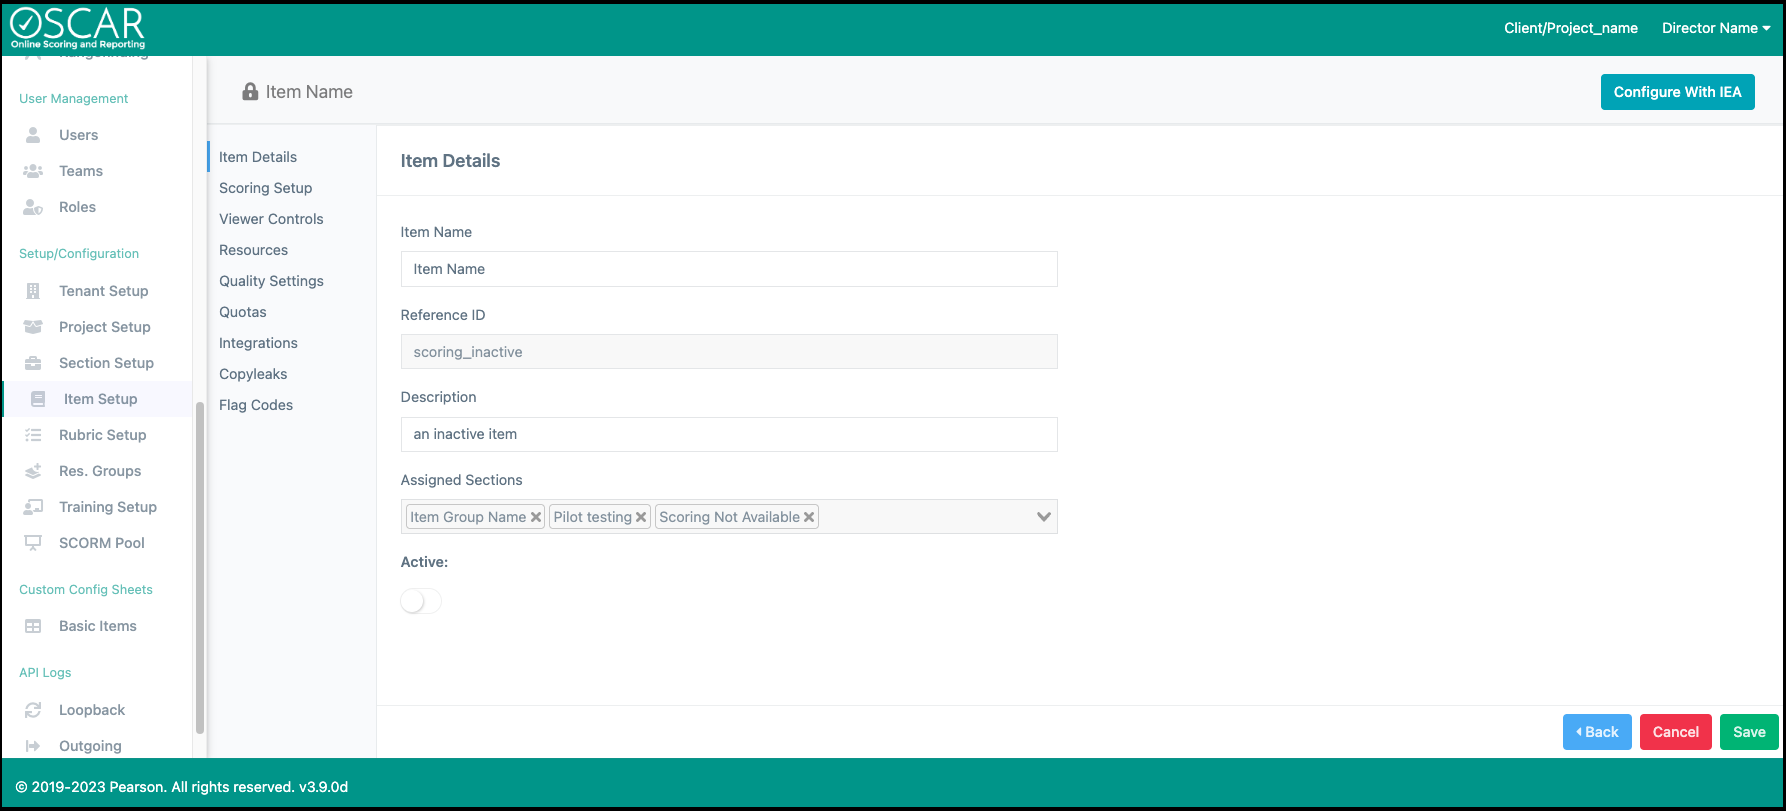Open the Scoring Setup tab

tap(265, 188)
